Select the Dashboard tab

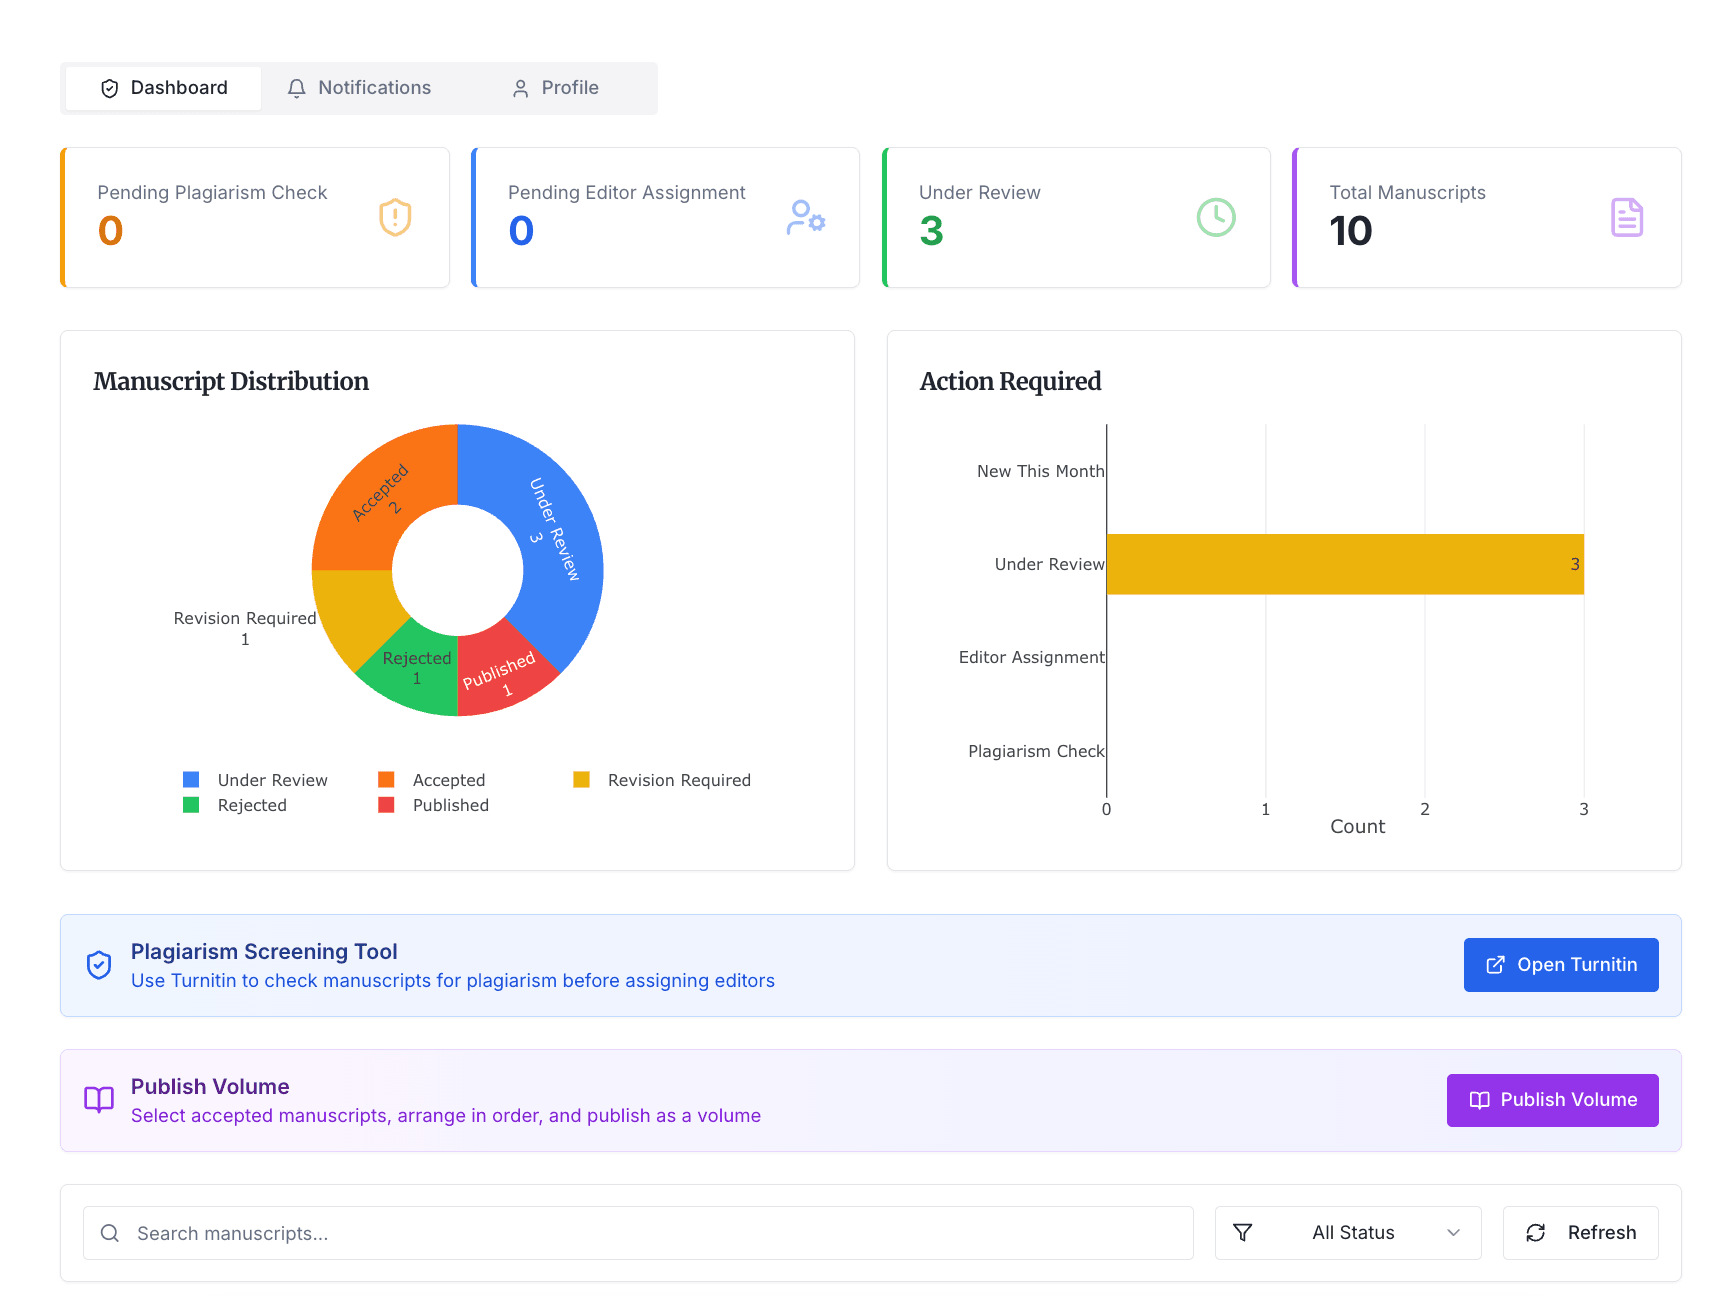coord(164,88)
